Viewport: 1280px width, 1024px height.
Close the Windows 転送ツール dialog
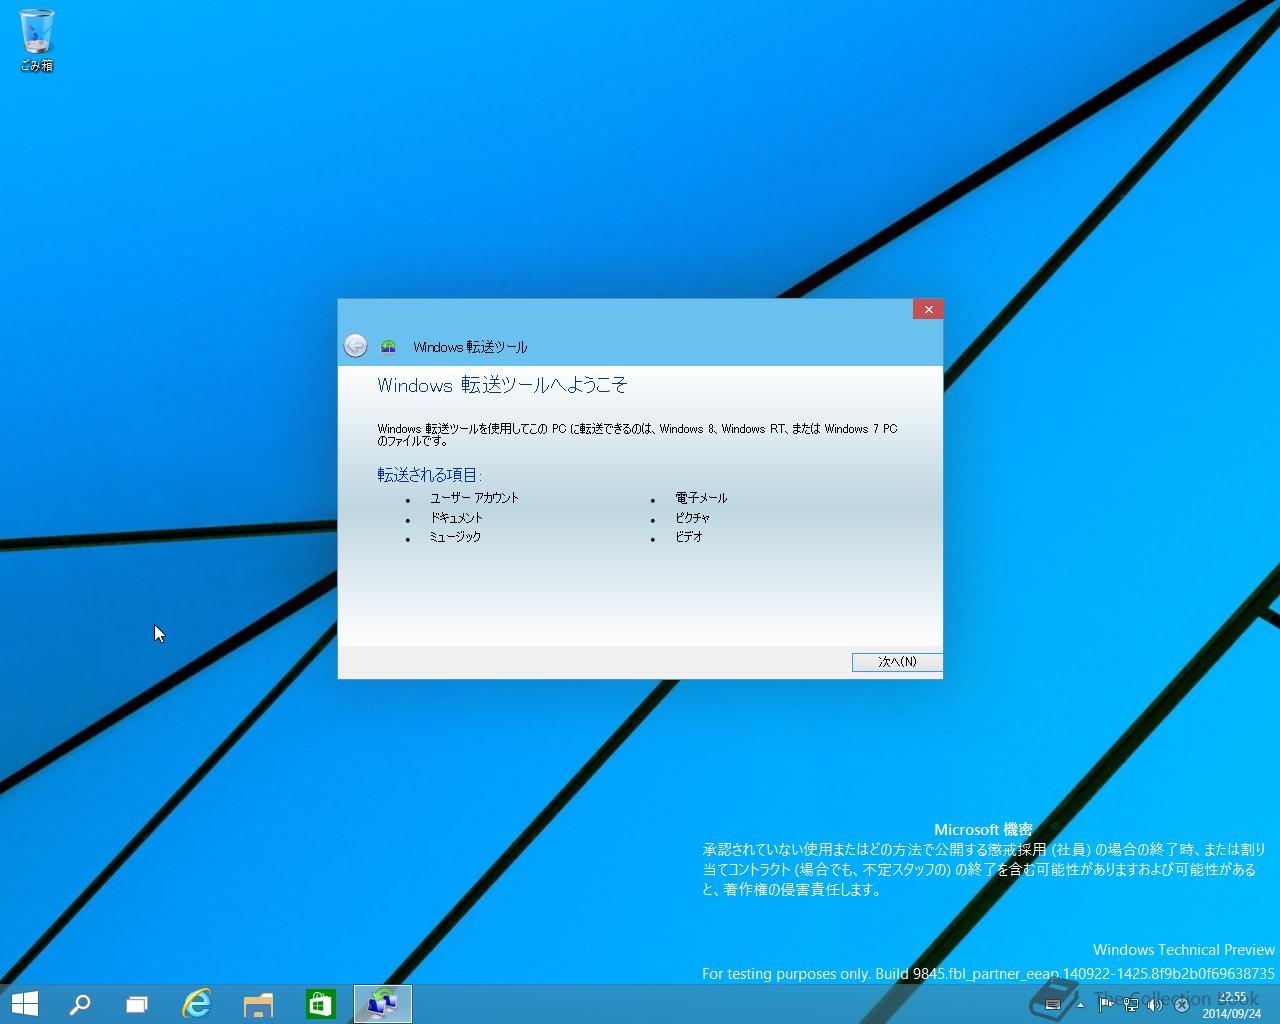928,309
